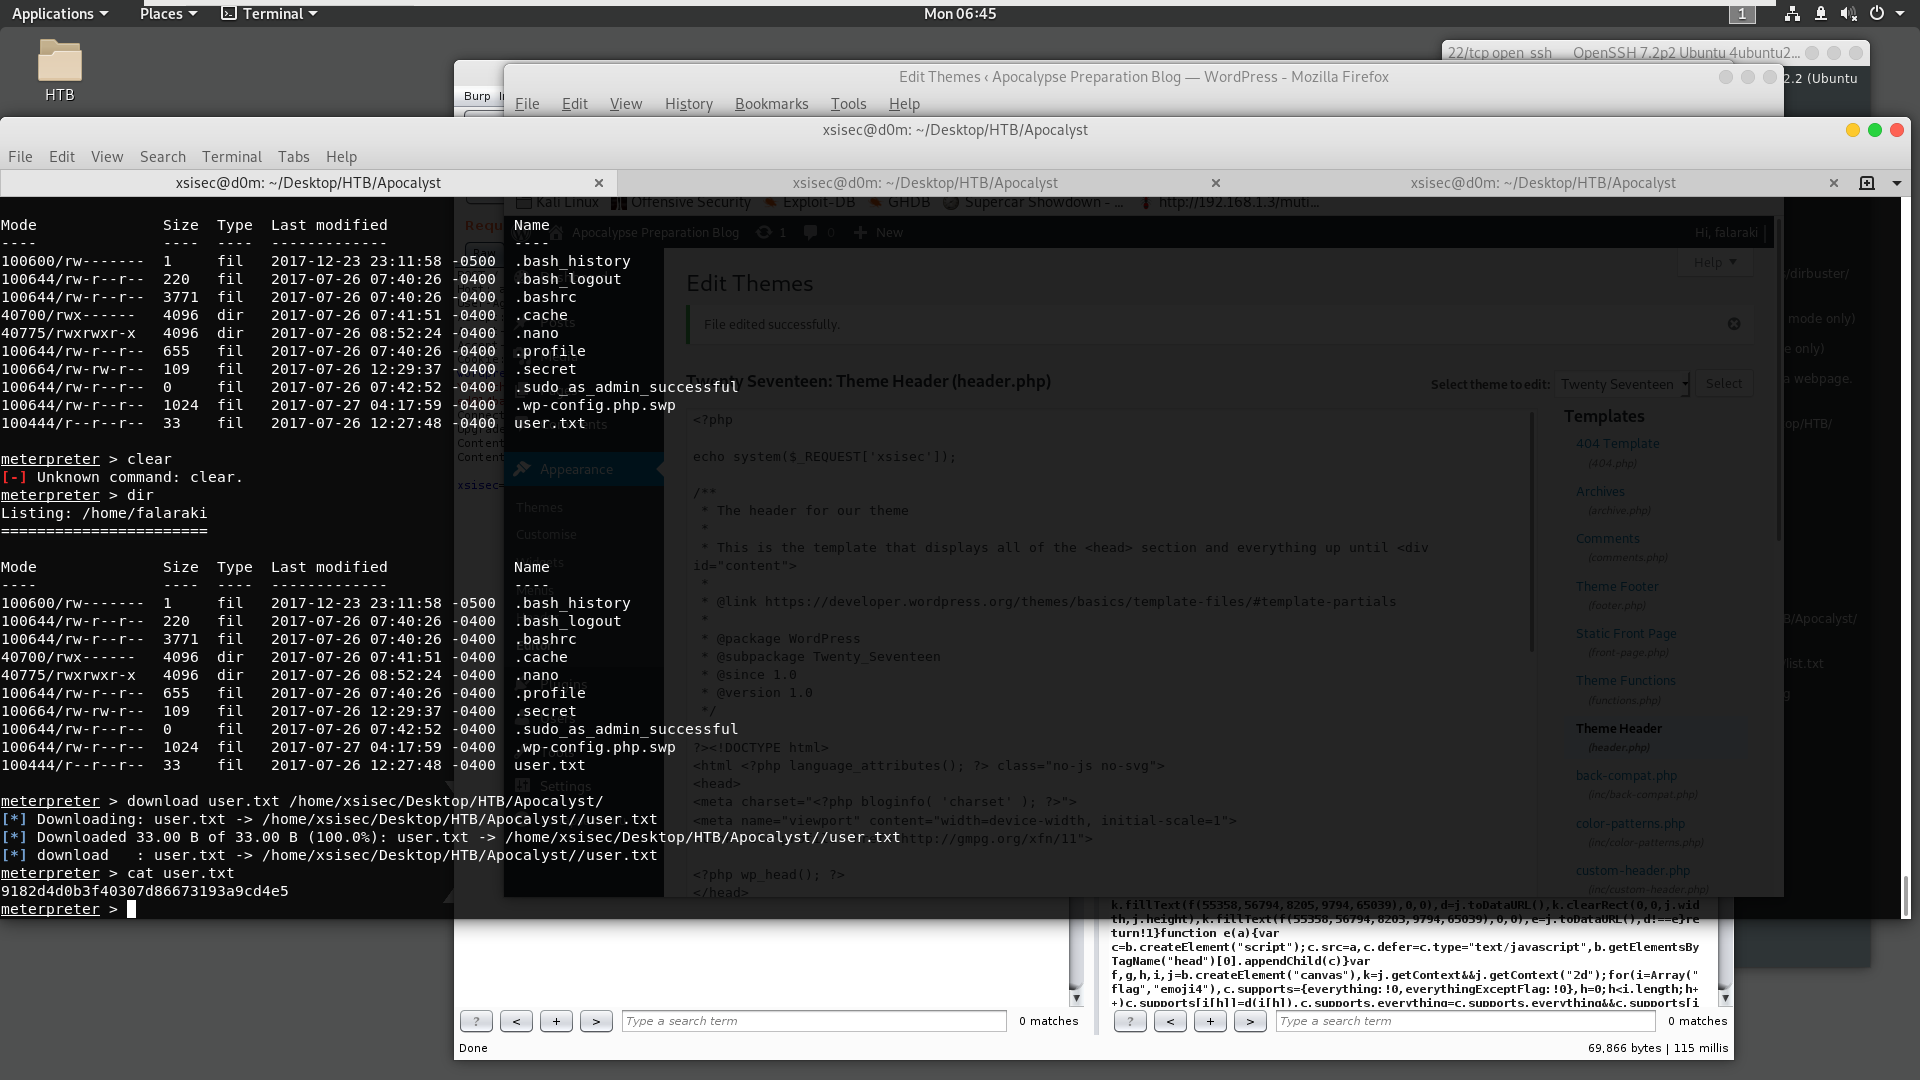Image resolution: width=1920 pixels, height=1080 pixels.
Task: Switch to the last terminal tab
Action: (x=1543, y=183)
